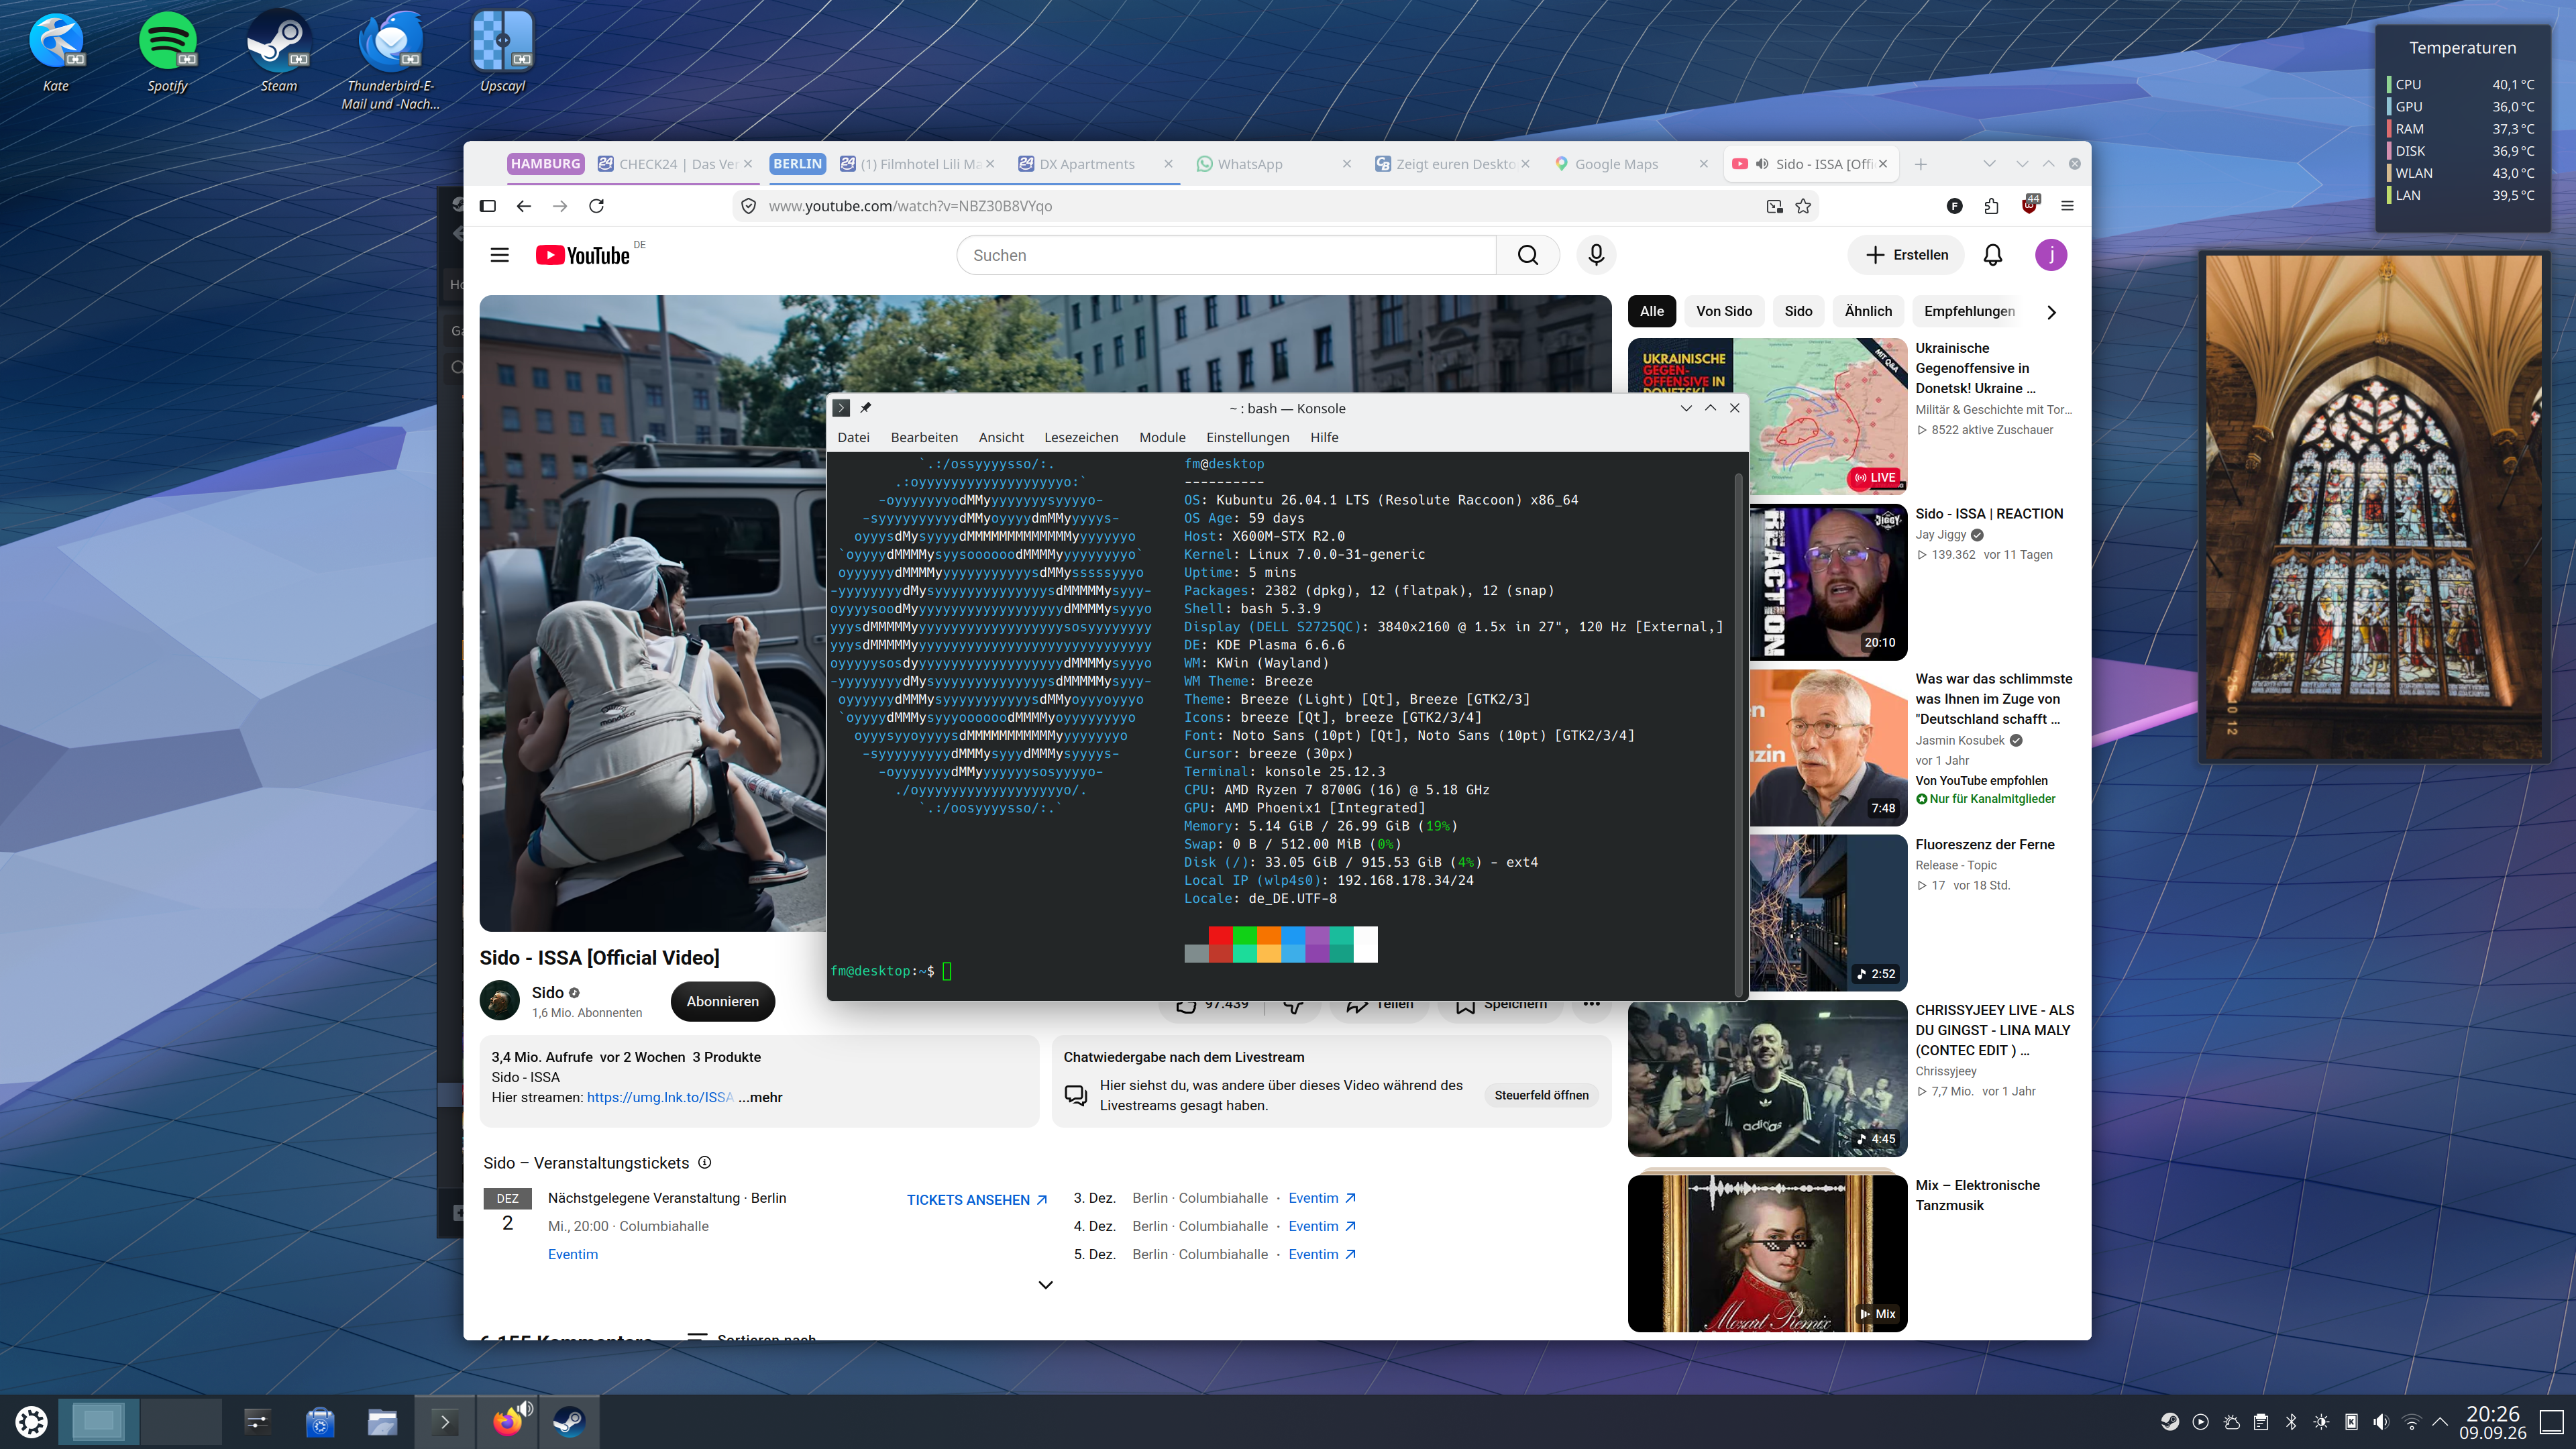Select the "Ähnlich" filter chip
The width and height of the screenshot is (2576, 1449).
click(x=1868, y=311)
